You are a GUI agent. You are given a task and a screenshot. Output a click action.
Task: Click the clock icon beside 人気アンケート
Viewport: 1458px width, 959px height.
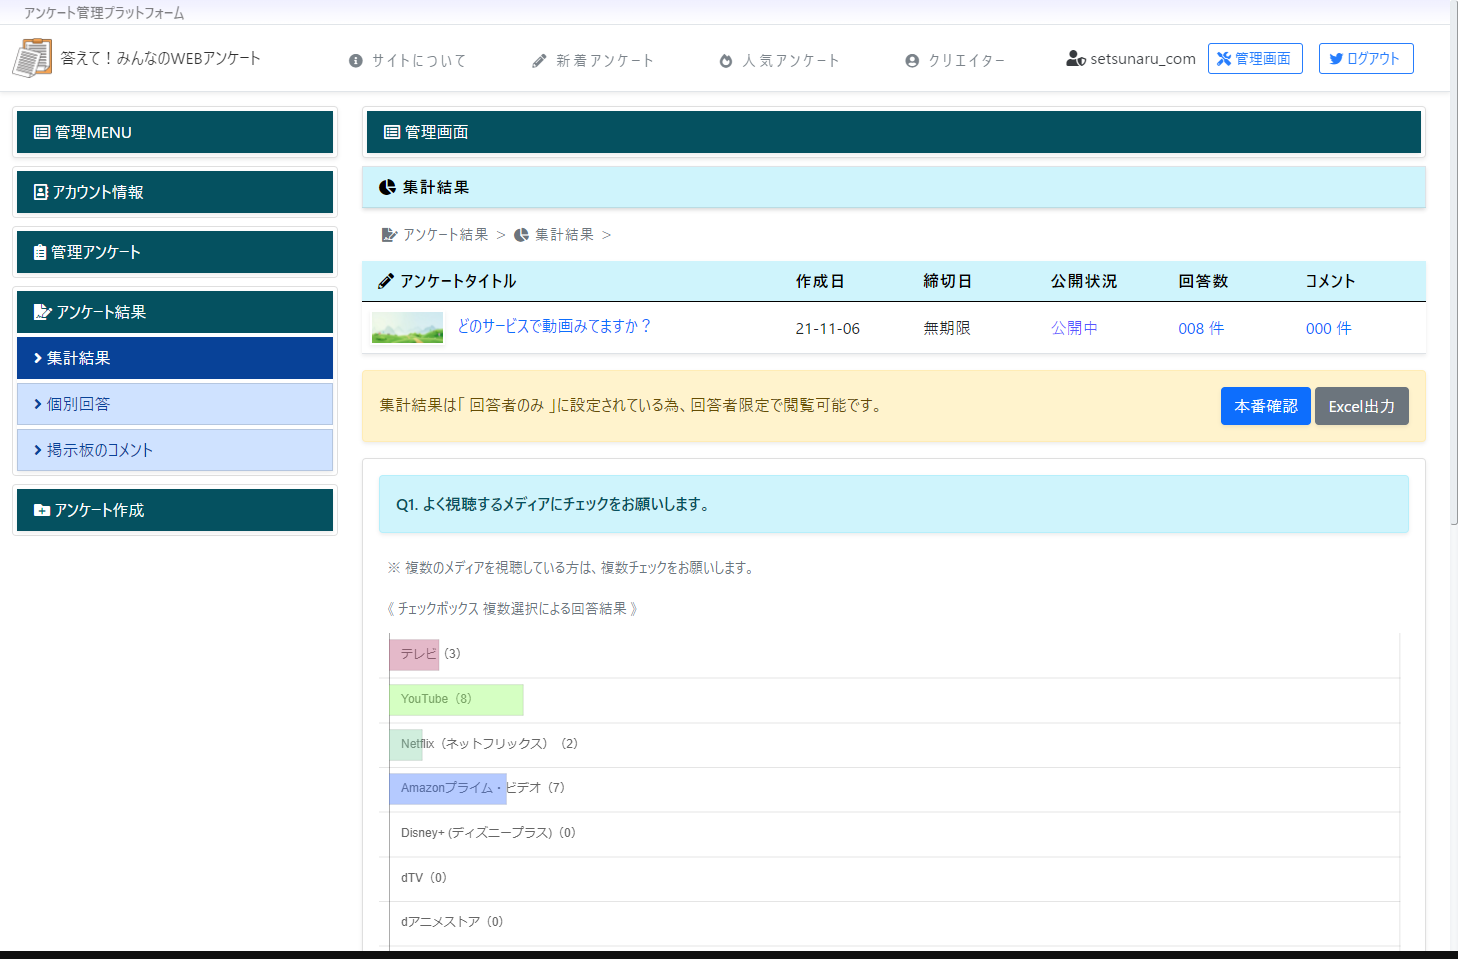726,60
